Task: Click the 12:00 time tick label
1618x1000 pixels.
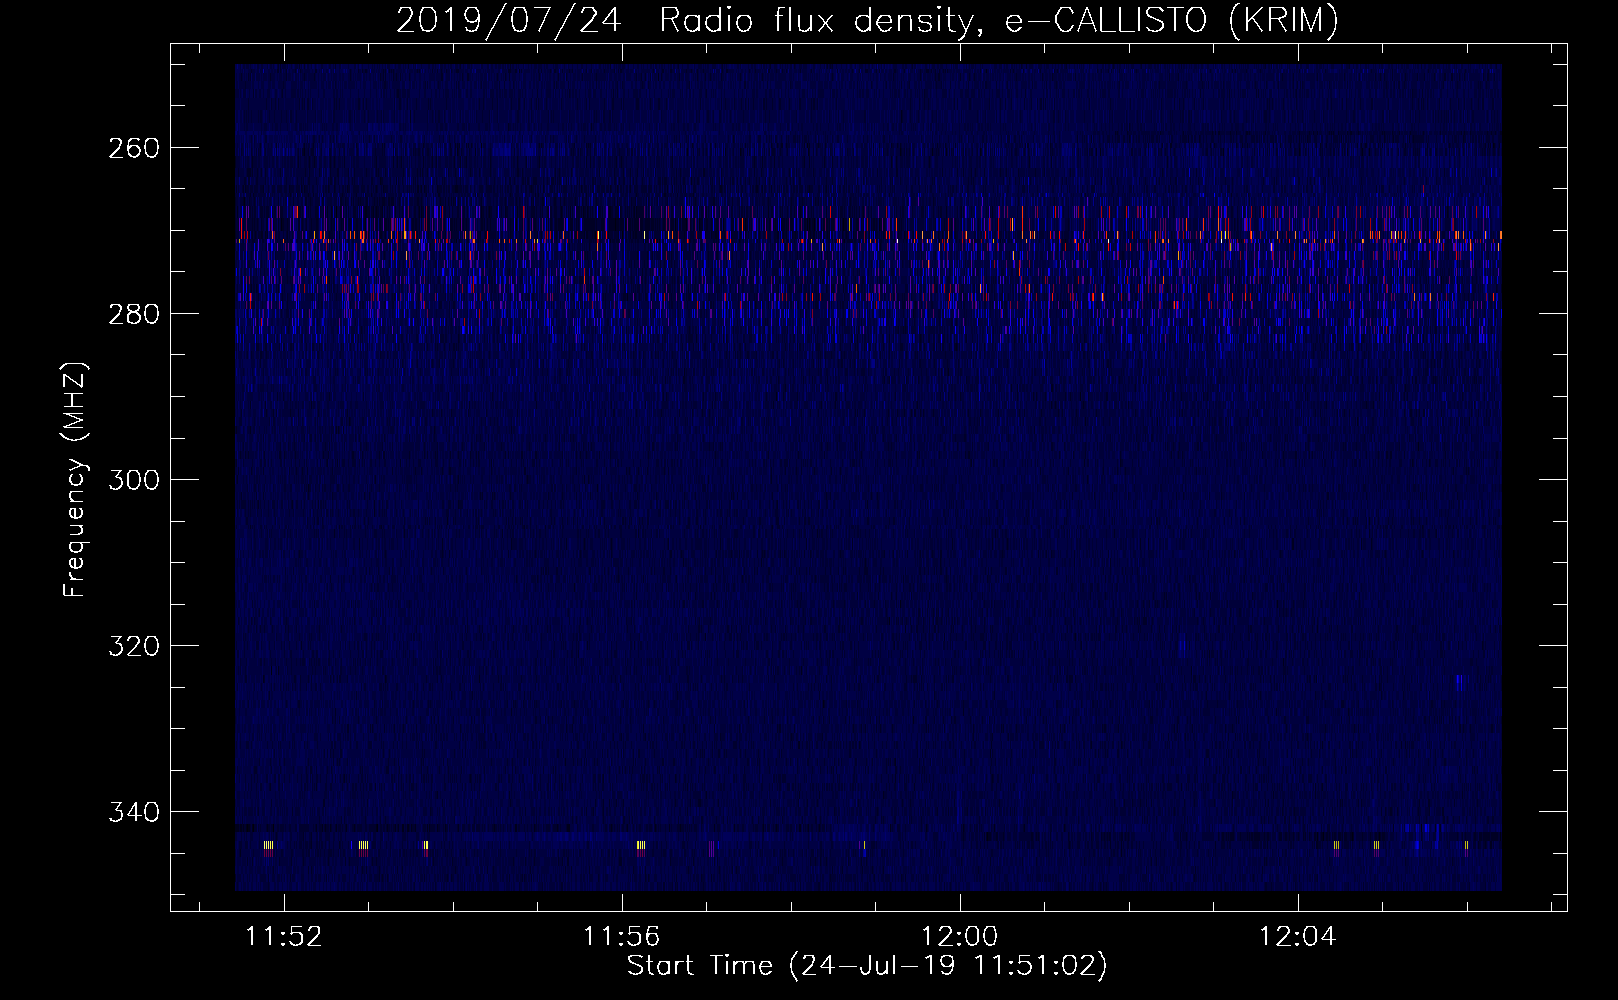Action: click(960, 937)
